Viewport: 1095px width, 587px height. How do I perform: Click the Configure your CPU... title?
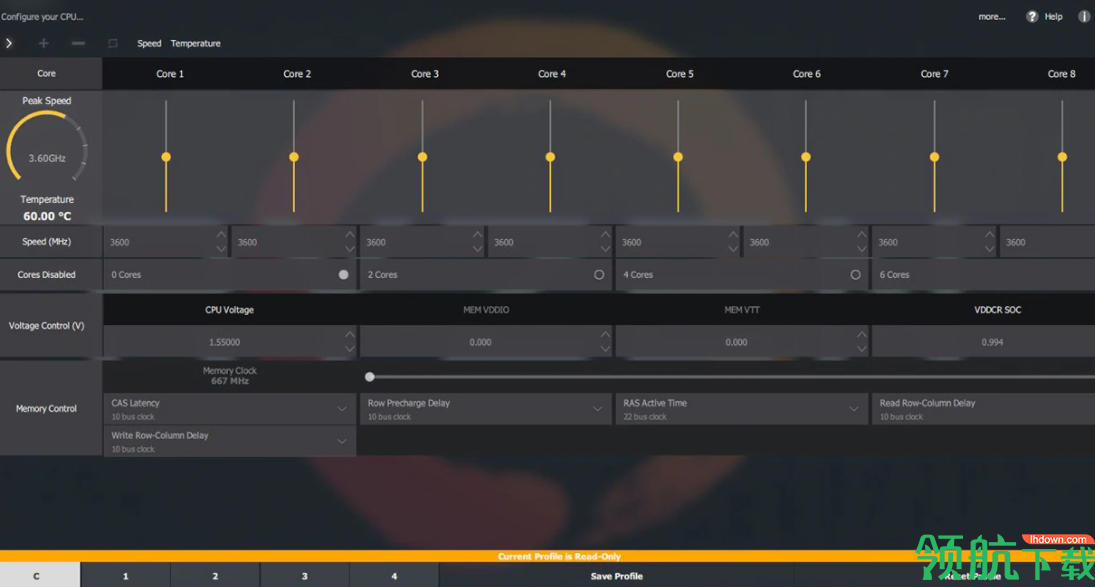click(x=42, y=16)
